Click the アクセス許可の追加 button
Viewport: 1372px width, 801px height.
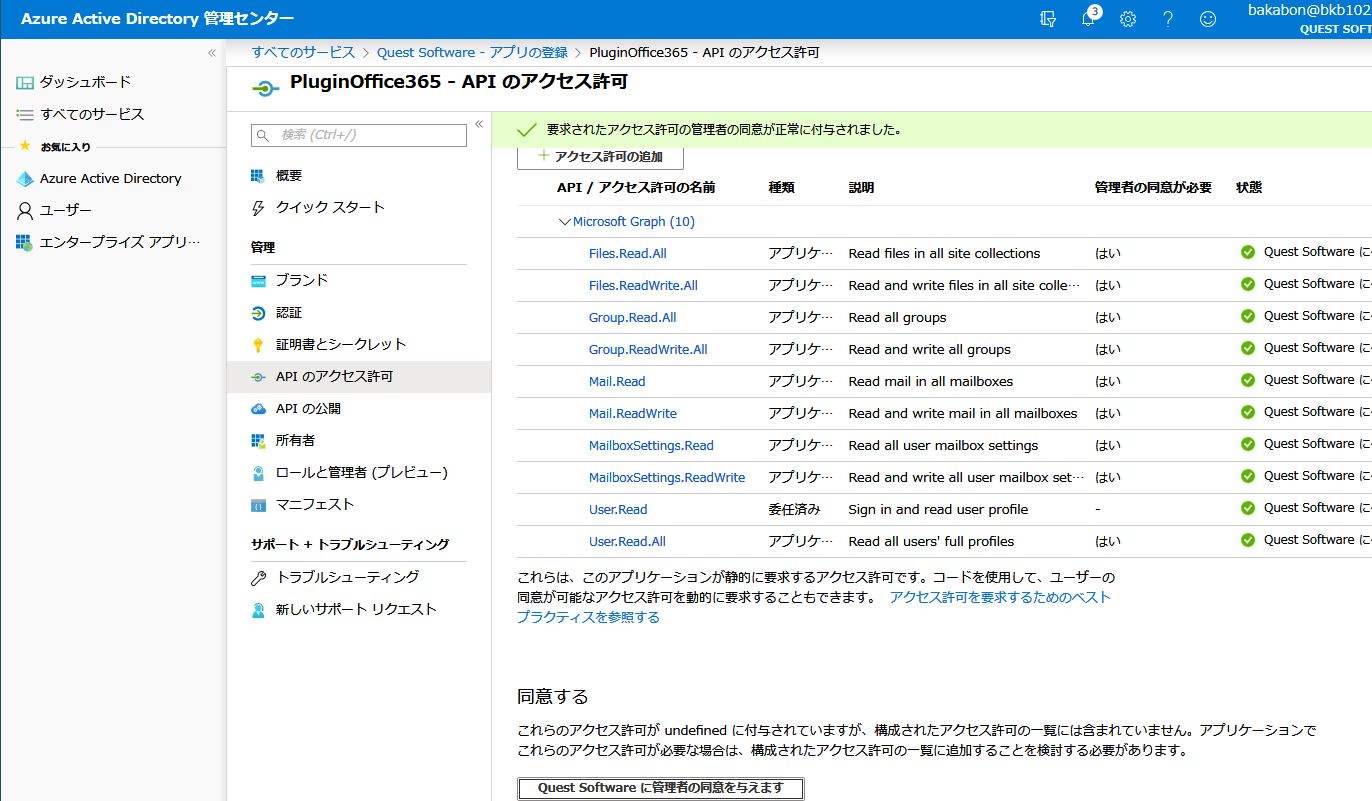coord(600,157)
